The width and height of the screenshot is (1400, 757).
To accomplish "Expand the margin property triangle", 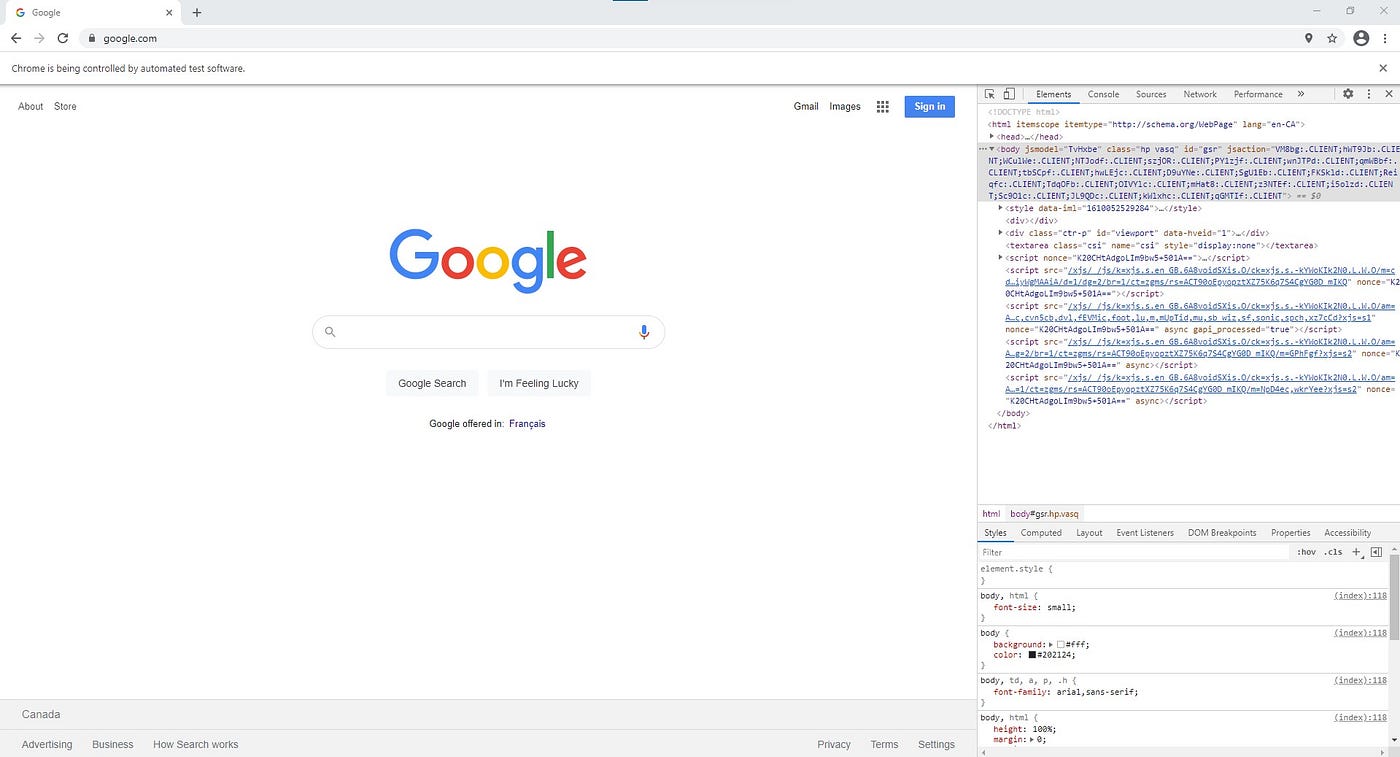I will [x=1032, y=740].
